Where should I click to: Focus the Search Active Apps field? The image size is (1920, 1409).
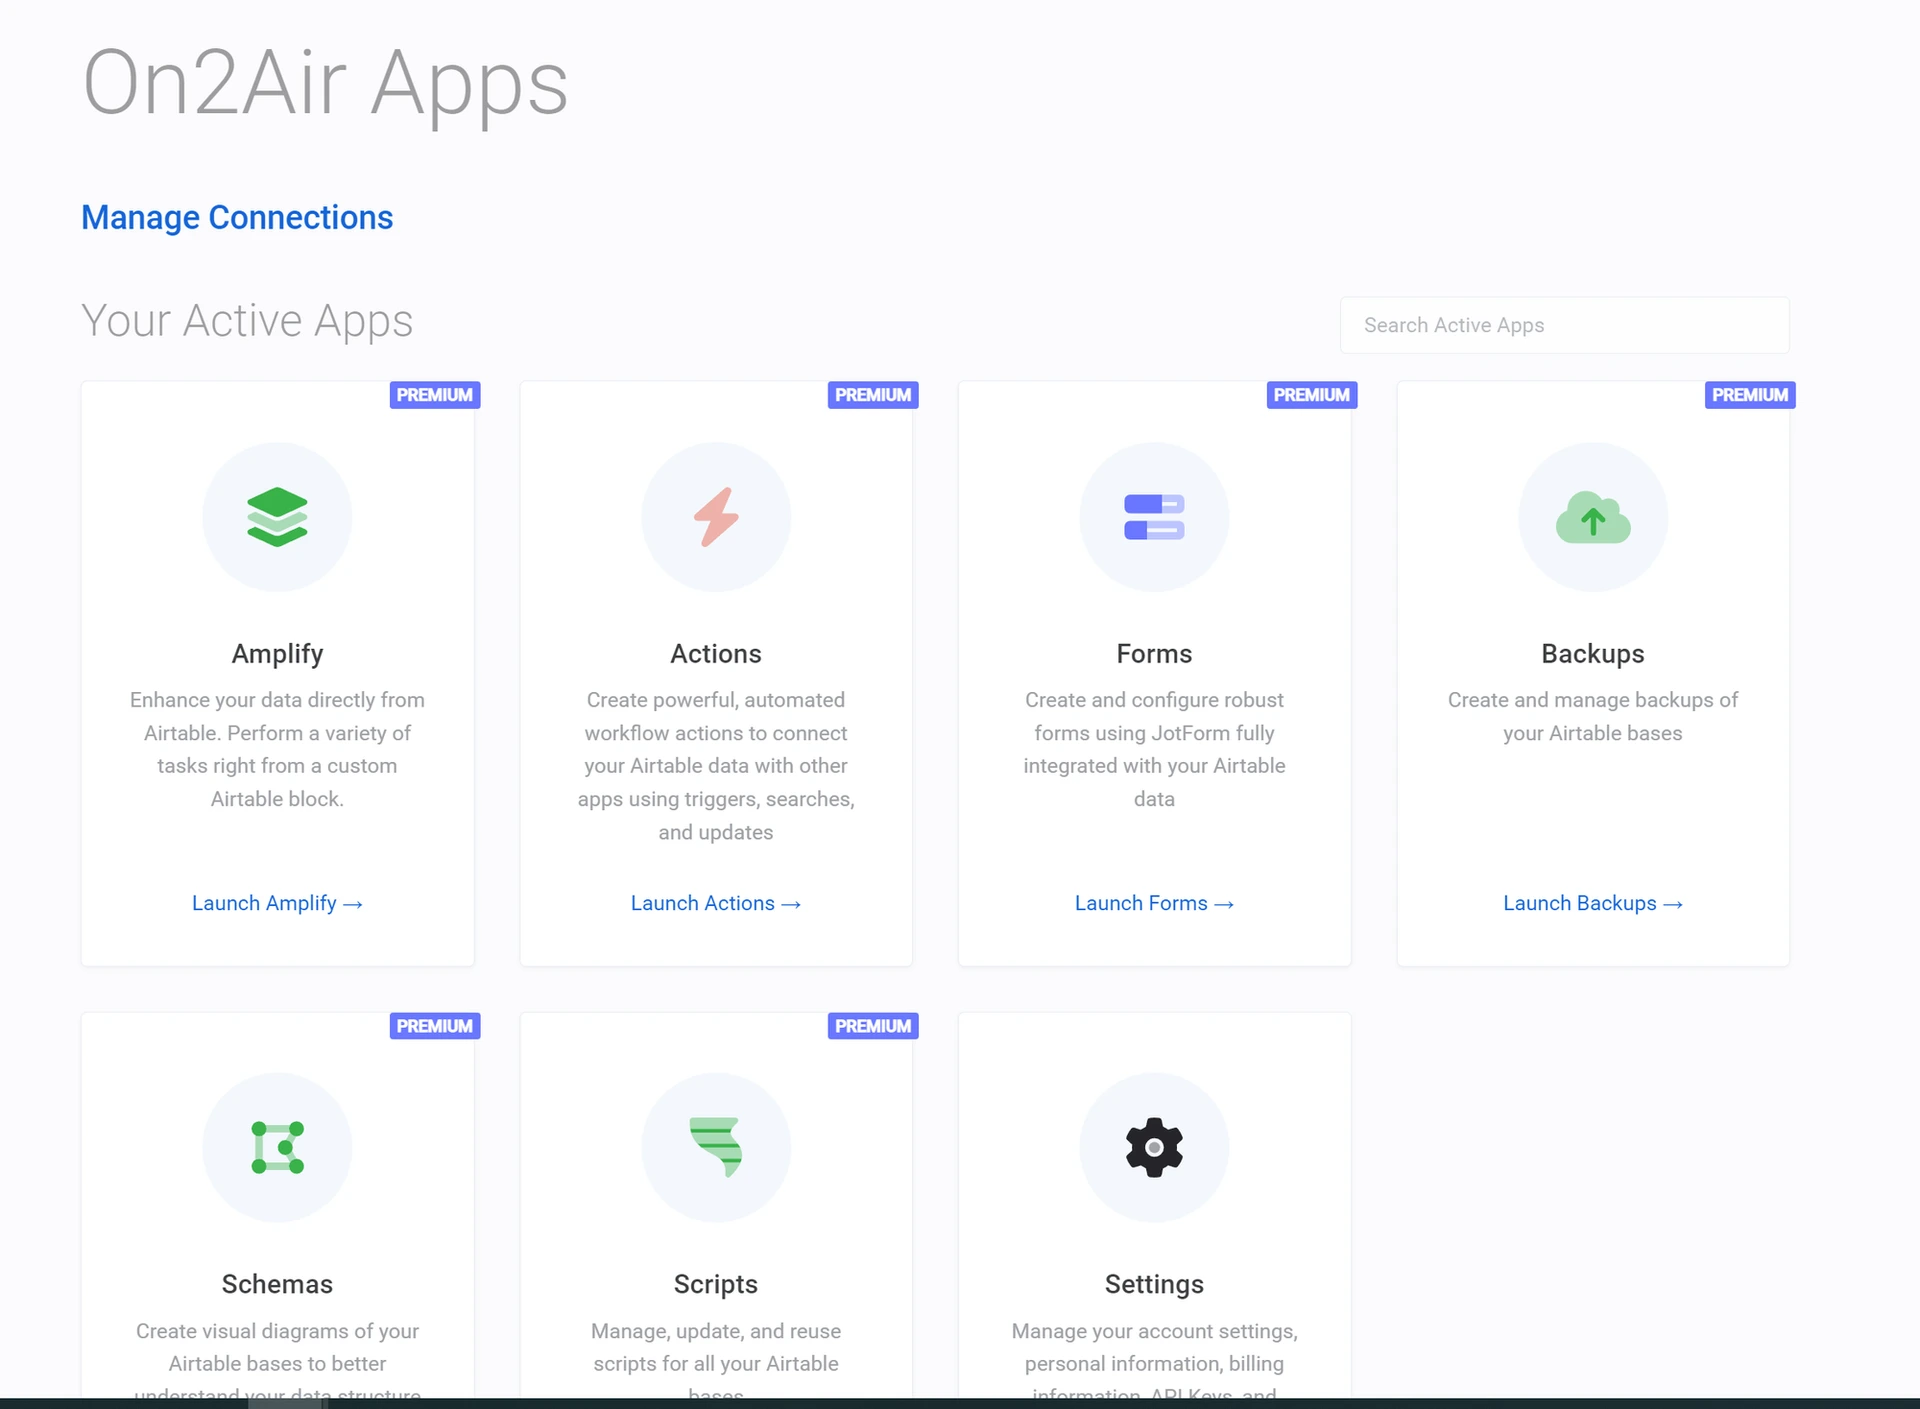1564,325
